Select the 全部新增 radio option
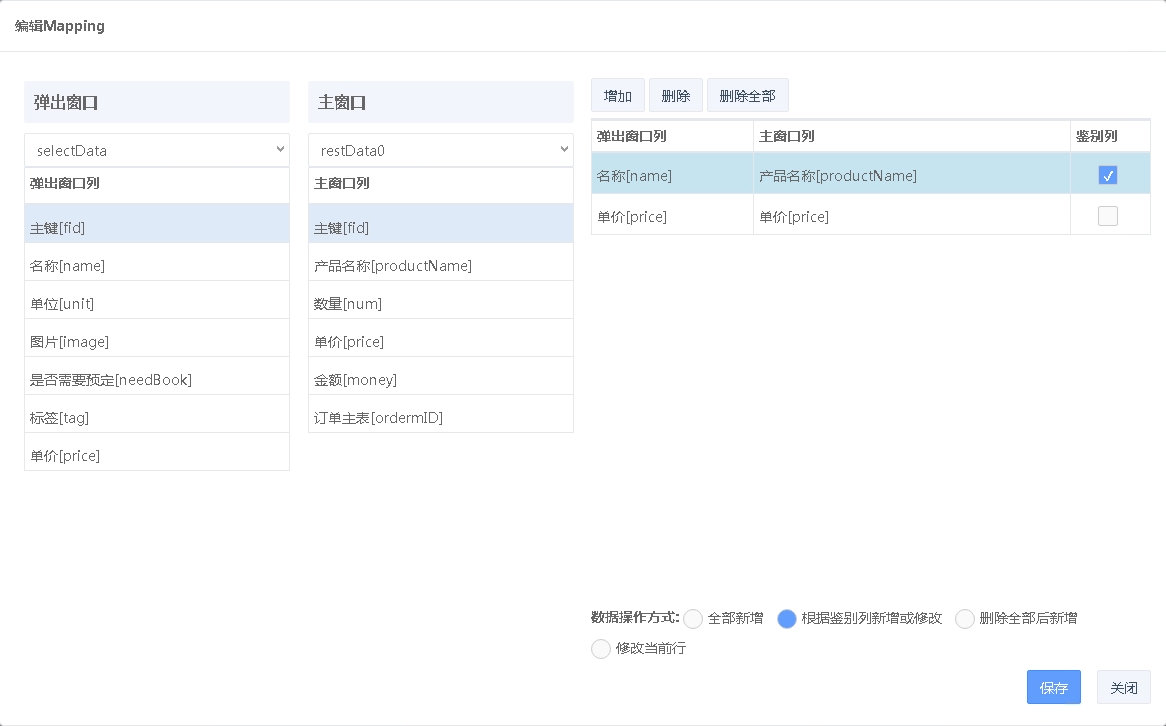 point(694,619)
